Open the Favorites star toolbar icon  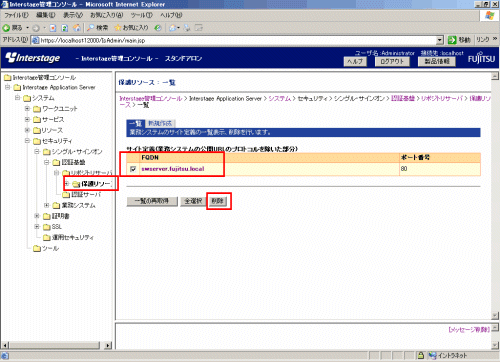tap(117, 28)
